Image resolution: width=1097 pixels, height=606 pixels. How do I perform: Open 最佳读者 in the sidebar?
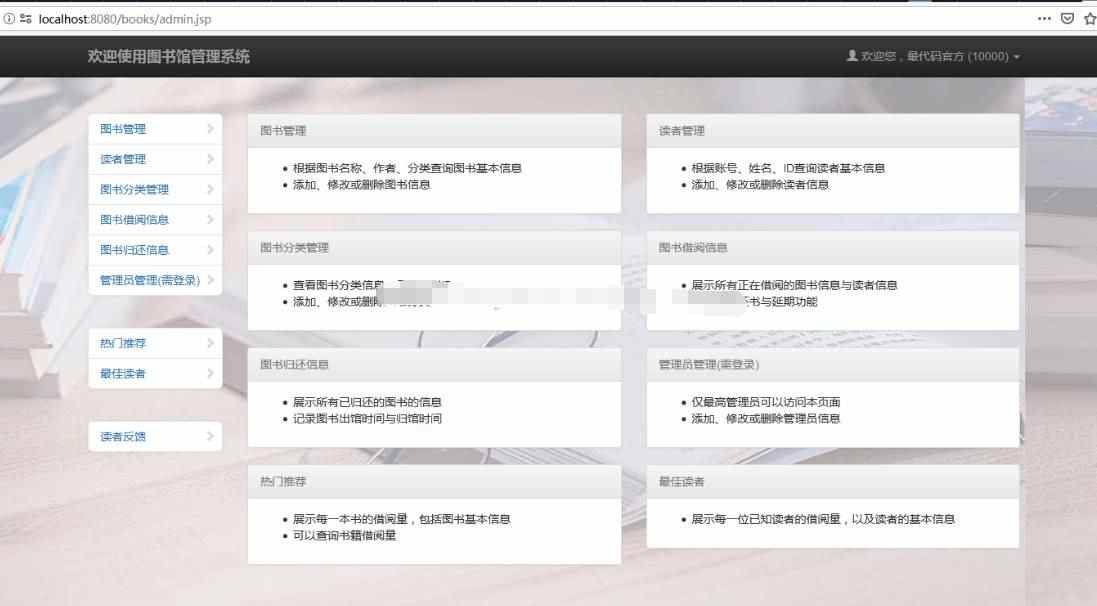coord(155,373)
